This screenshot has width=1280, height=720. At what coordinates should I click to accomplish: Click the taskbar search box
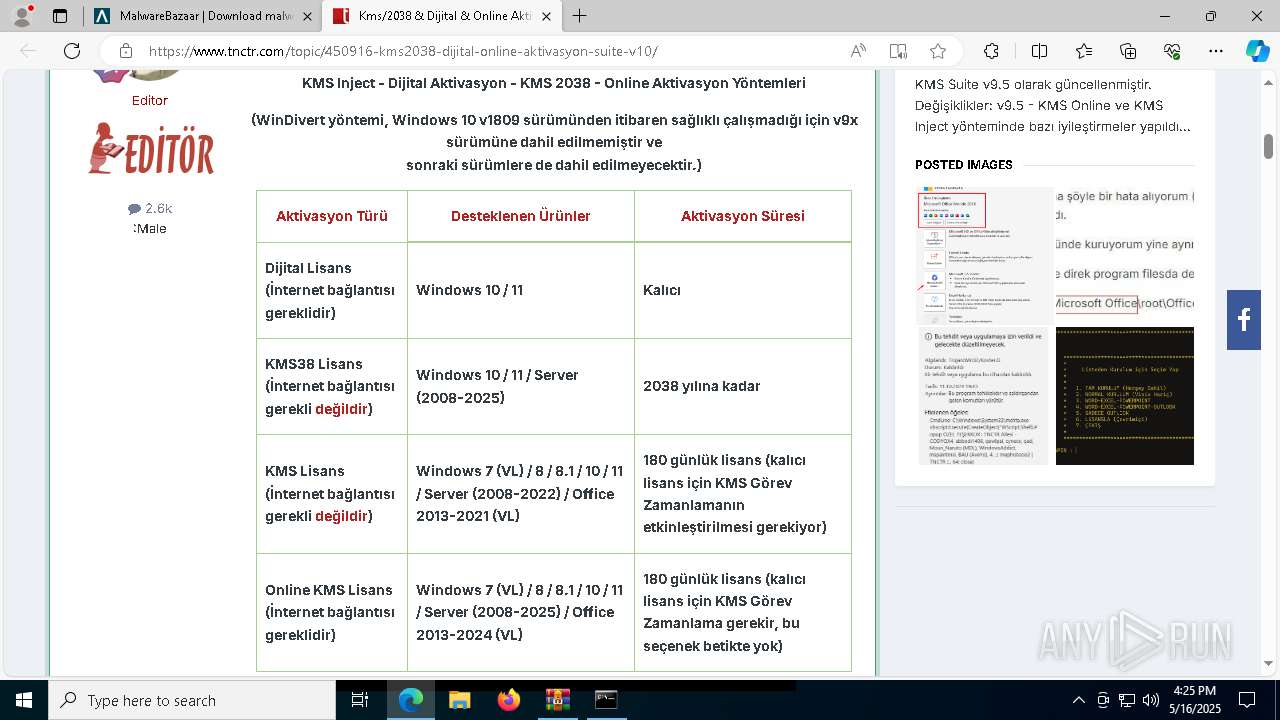tap(191, 700)
